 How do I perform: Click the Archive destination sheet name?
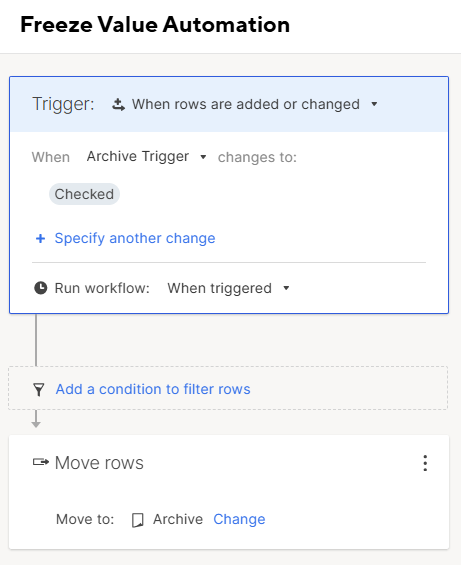click(x=178, y=519)
